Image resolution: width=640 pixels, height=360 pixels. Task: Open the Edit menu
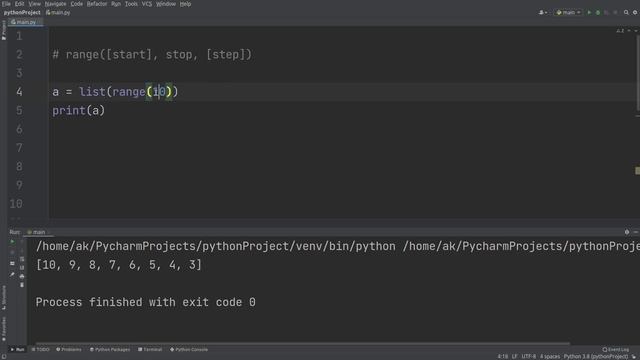[x=19, y=4]
